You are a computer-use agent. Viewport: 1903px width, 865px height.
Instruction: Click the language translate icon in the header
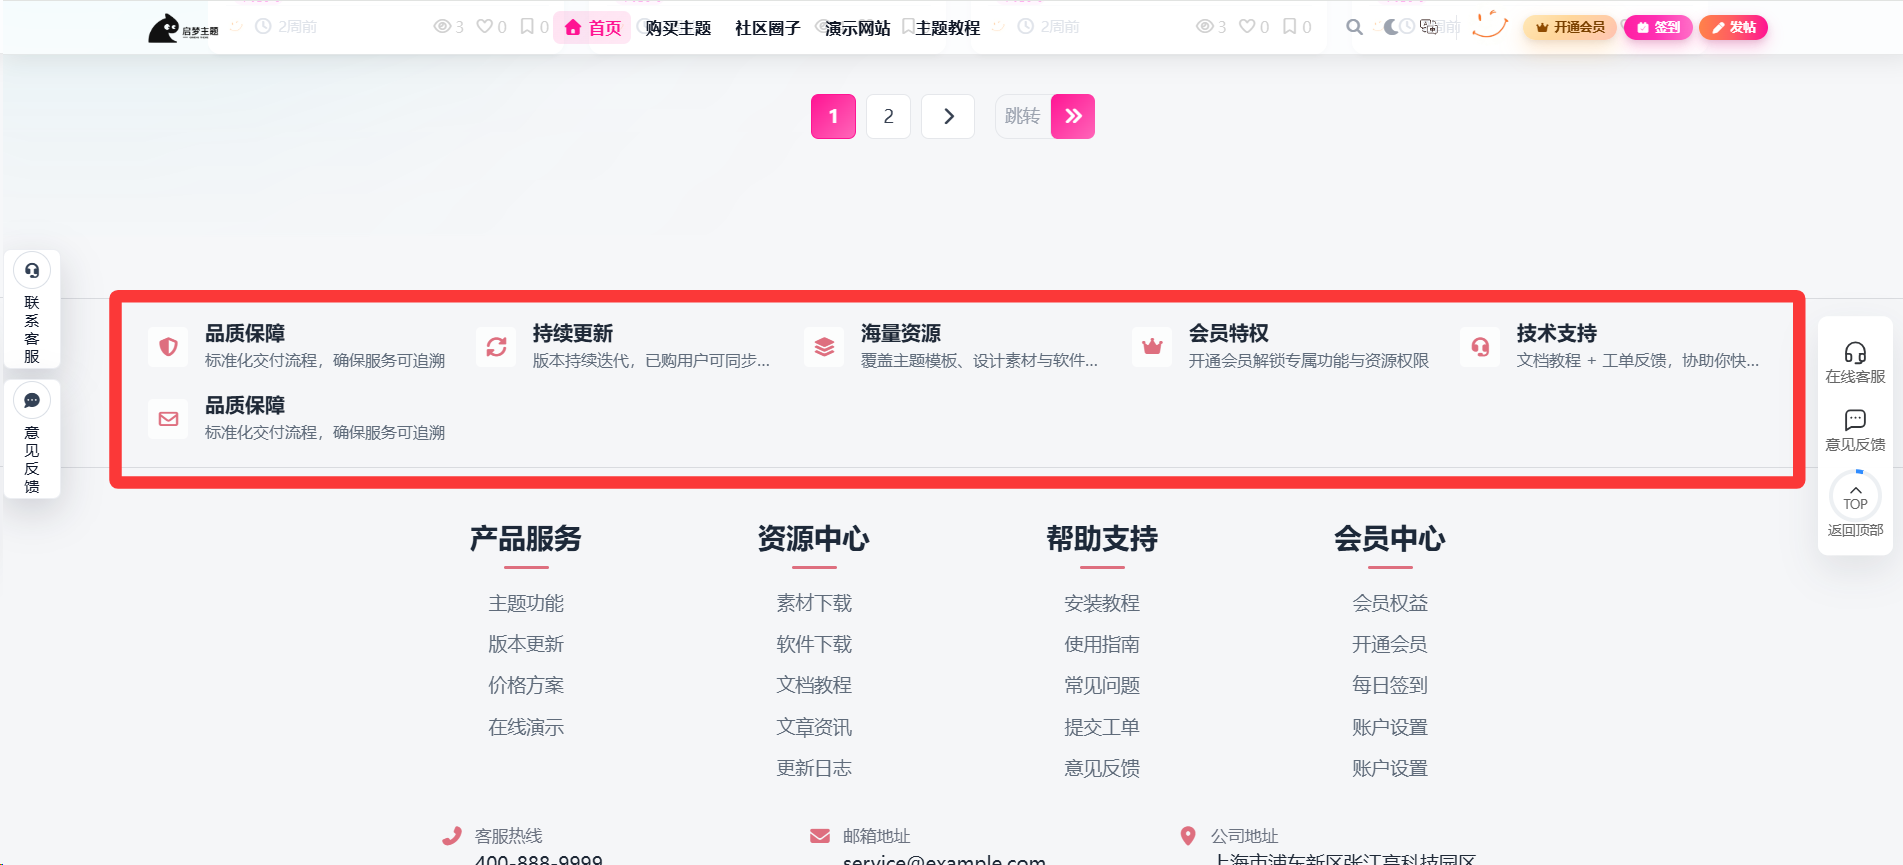click(1429, 27)
